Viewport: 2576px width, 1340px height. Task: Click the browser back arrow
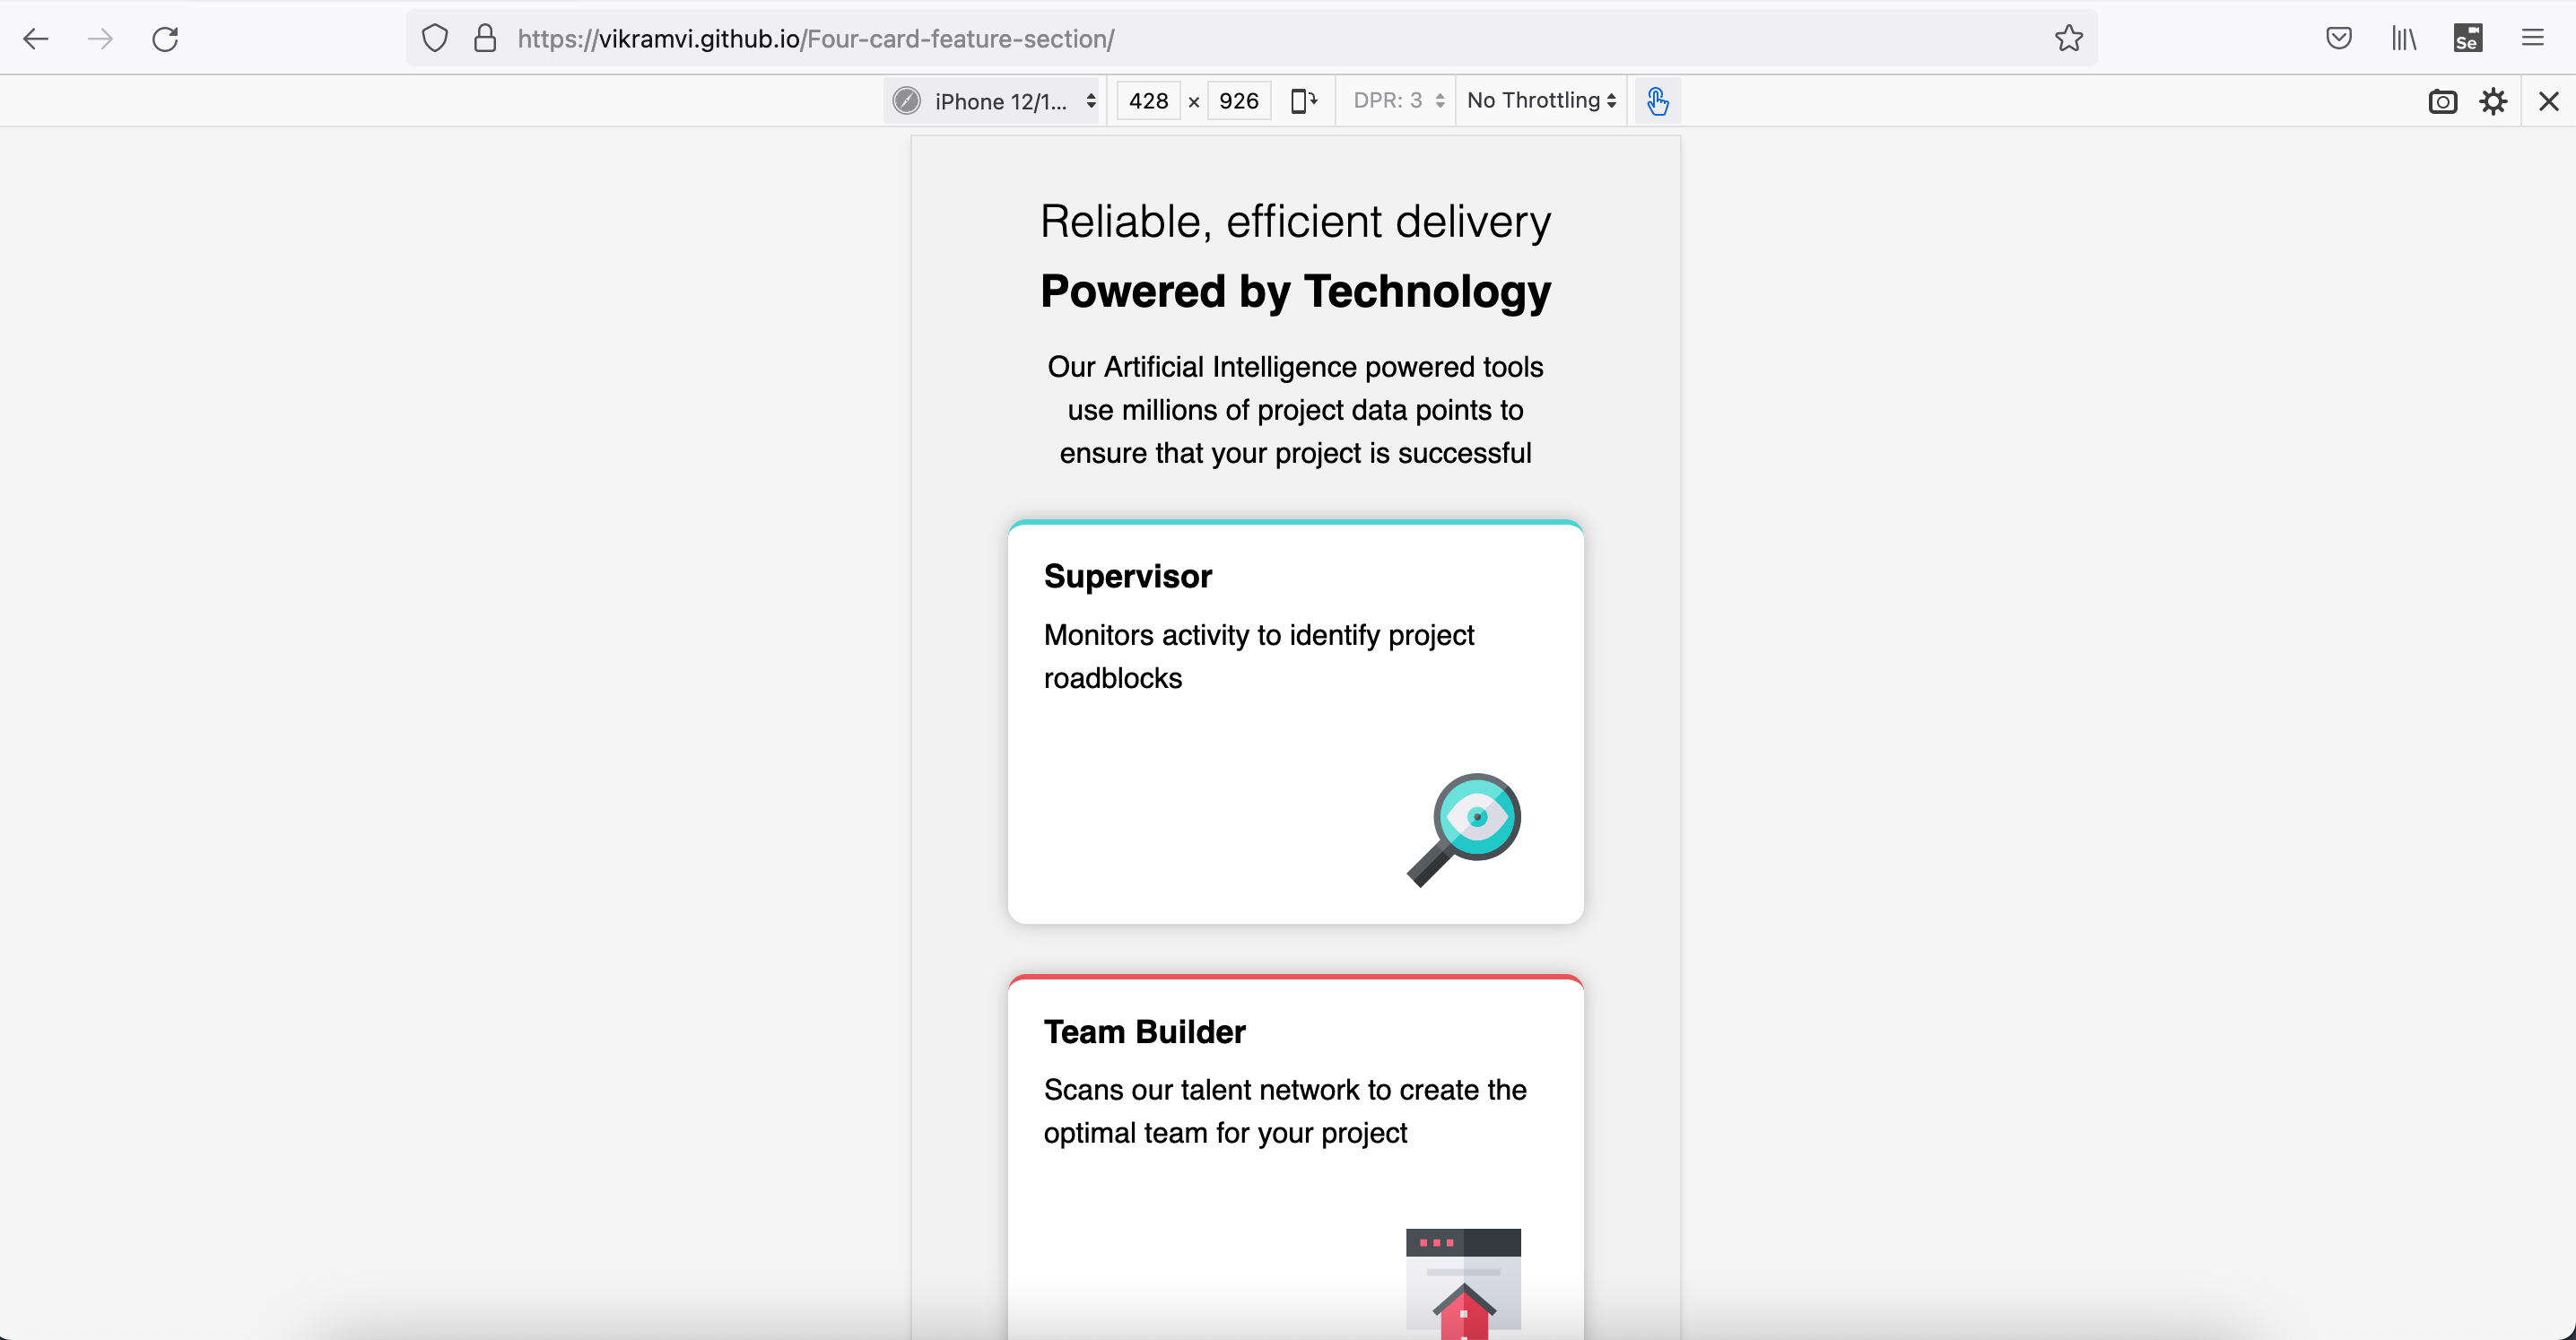pos(36,39)
